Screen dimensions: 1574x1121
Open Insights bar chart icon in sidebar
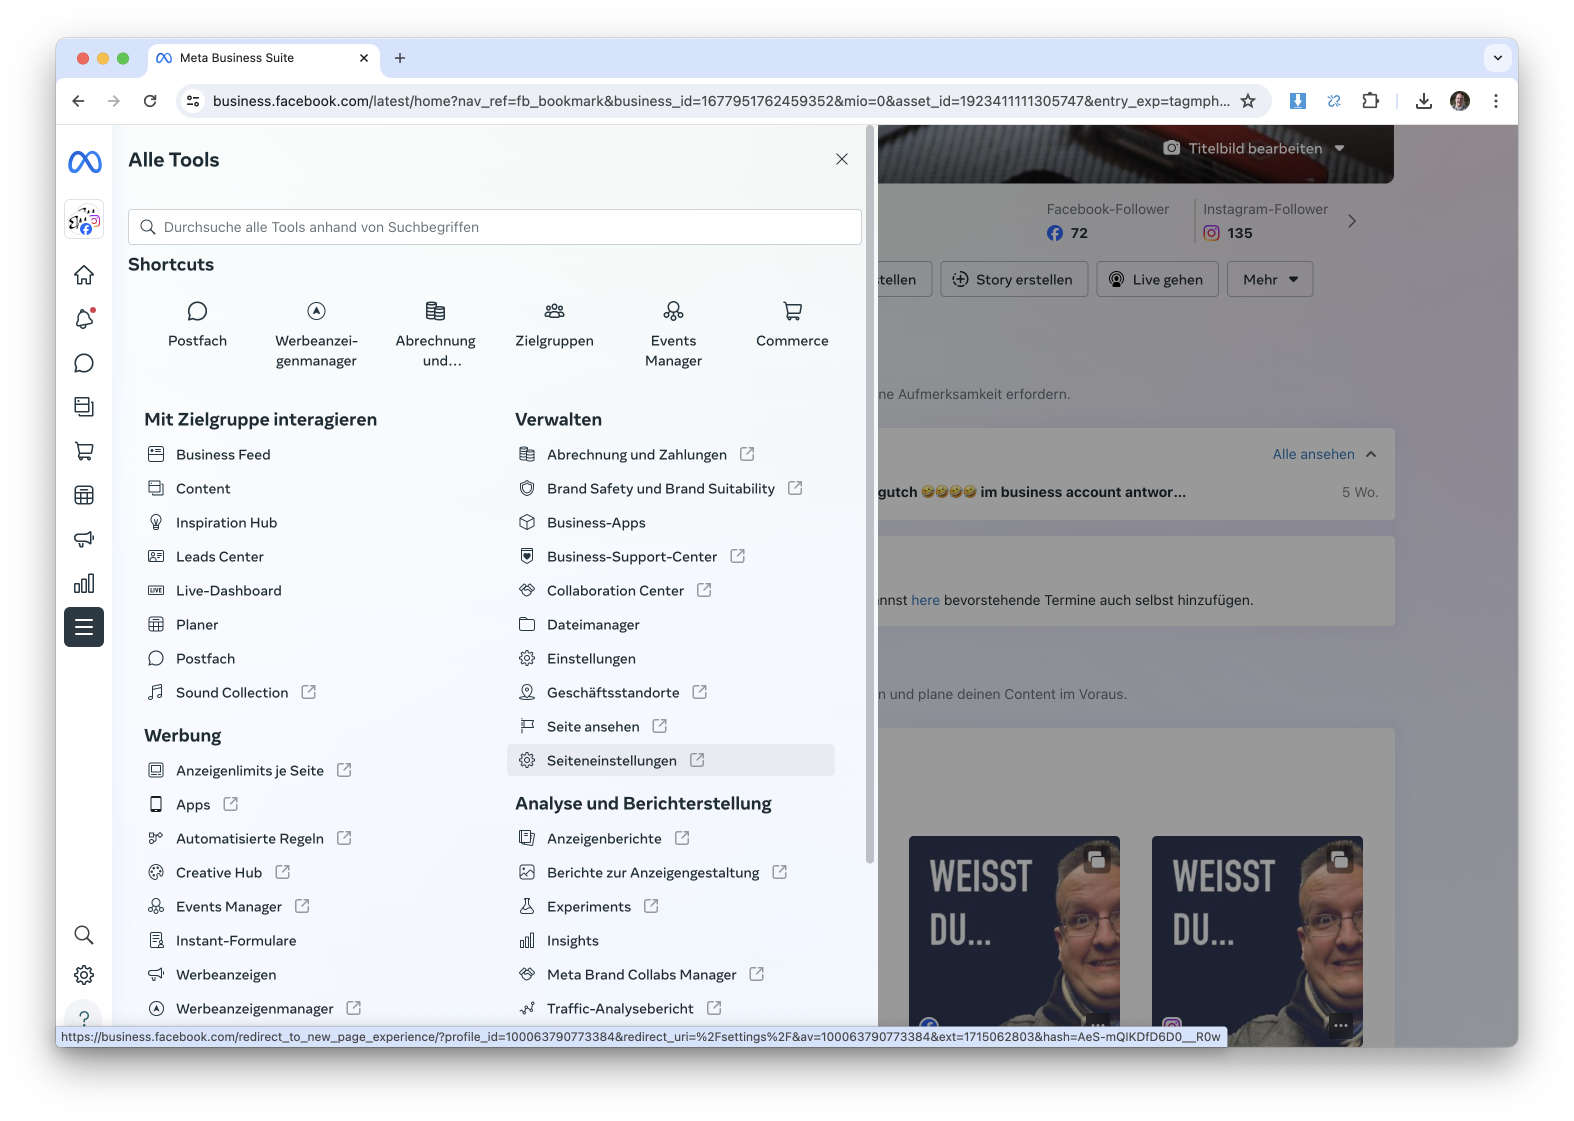click(84, 583)
